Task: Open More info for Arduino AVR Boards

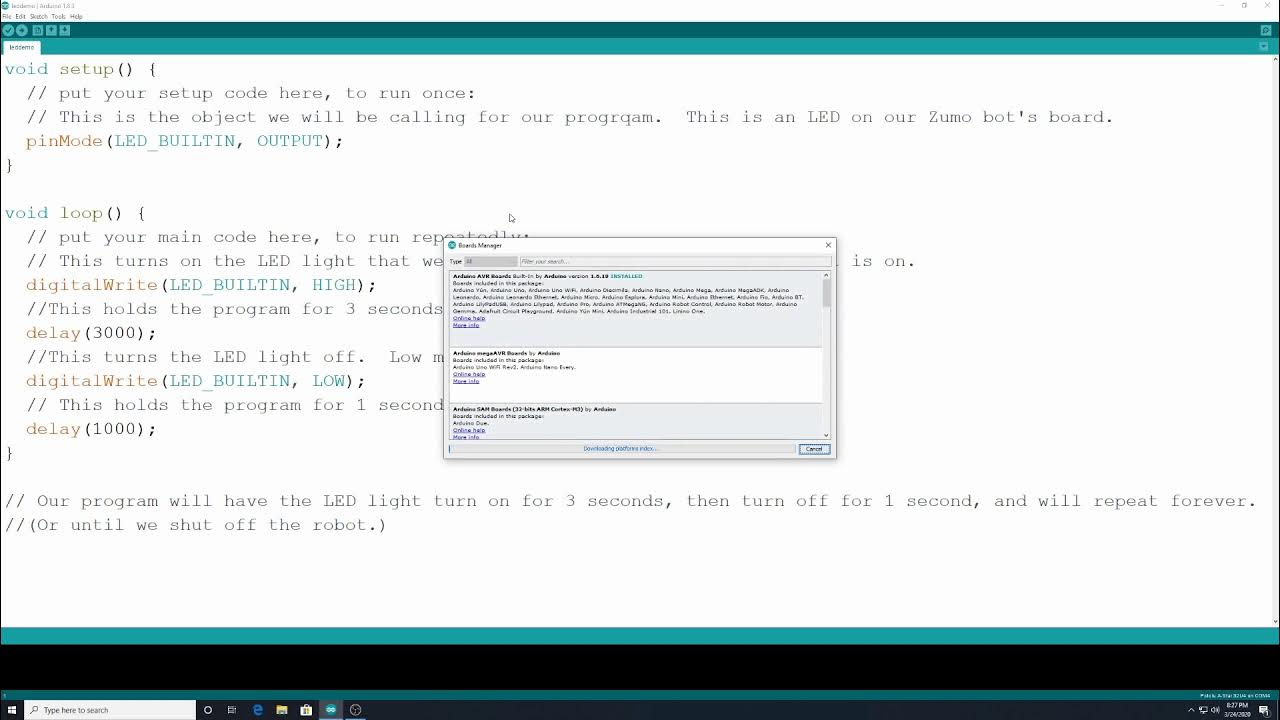Action: point(466,325)
